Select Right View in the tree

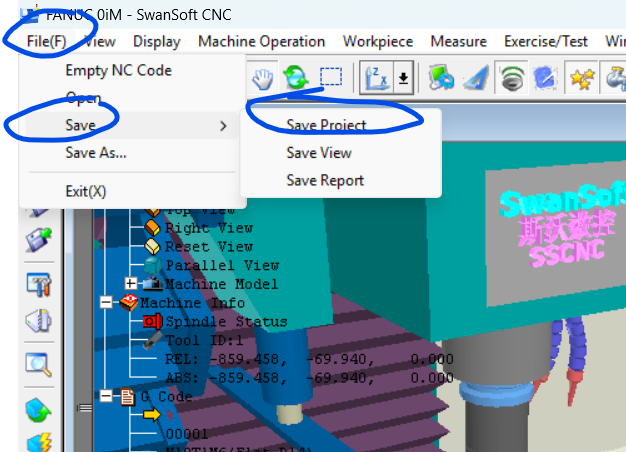[x=208, y=228]
